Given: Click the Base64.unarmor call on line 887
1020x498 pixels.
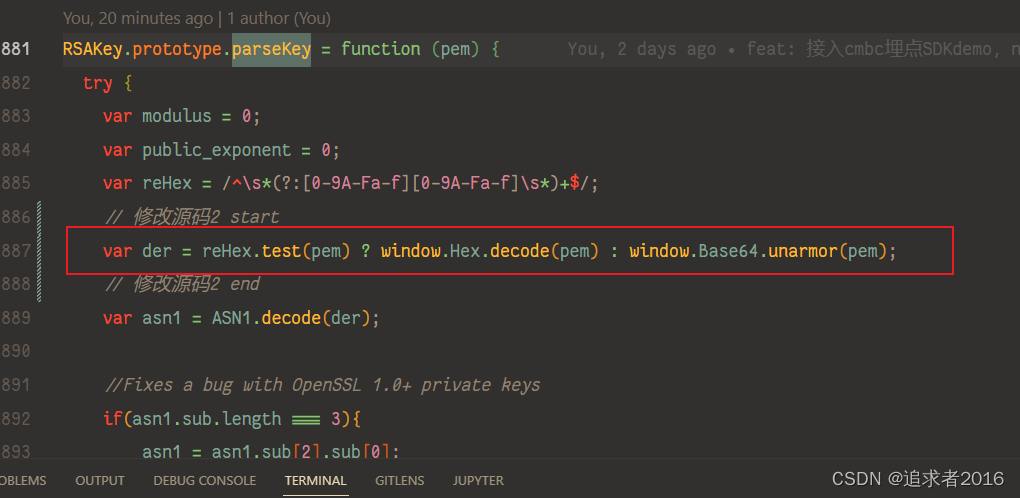Looking at the screenshot, I should pos(793,251).
